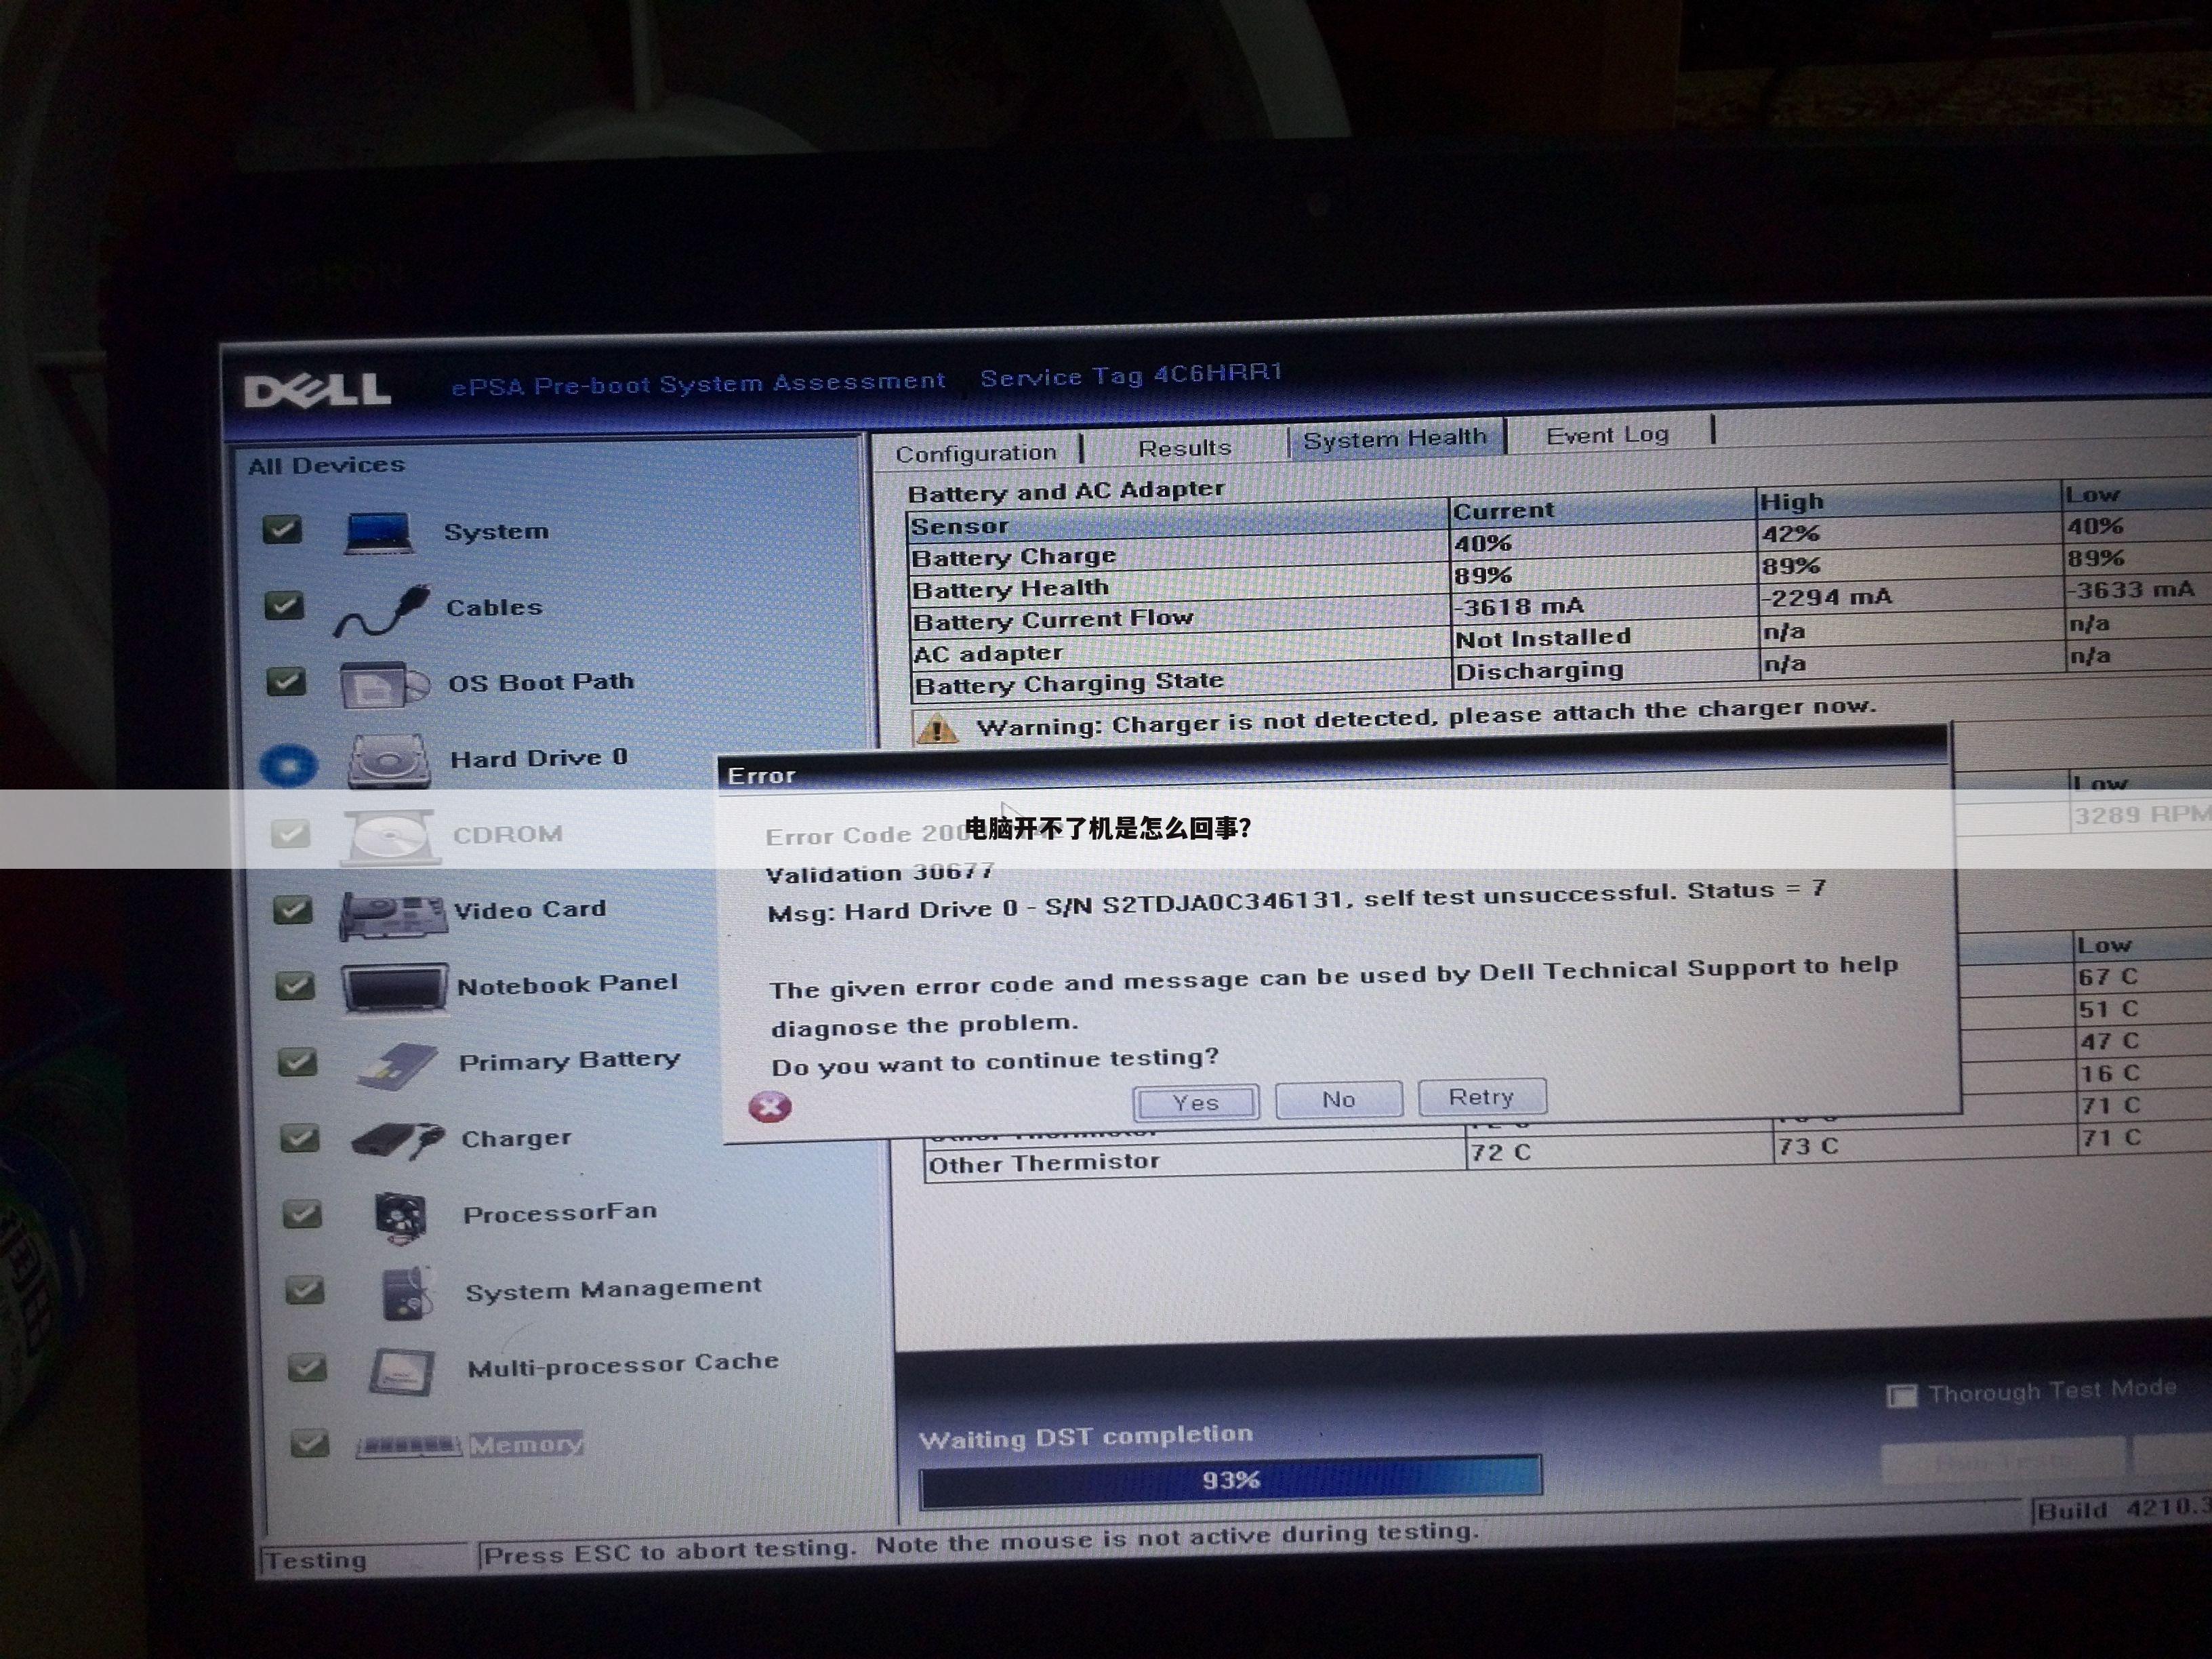Uncheck the Charger checkbox
Viewport: 2212px width, 1659px height.
(x=299, y=1138)
